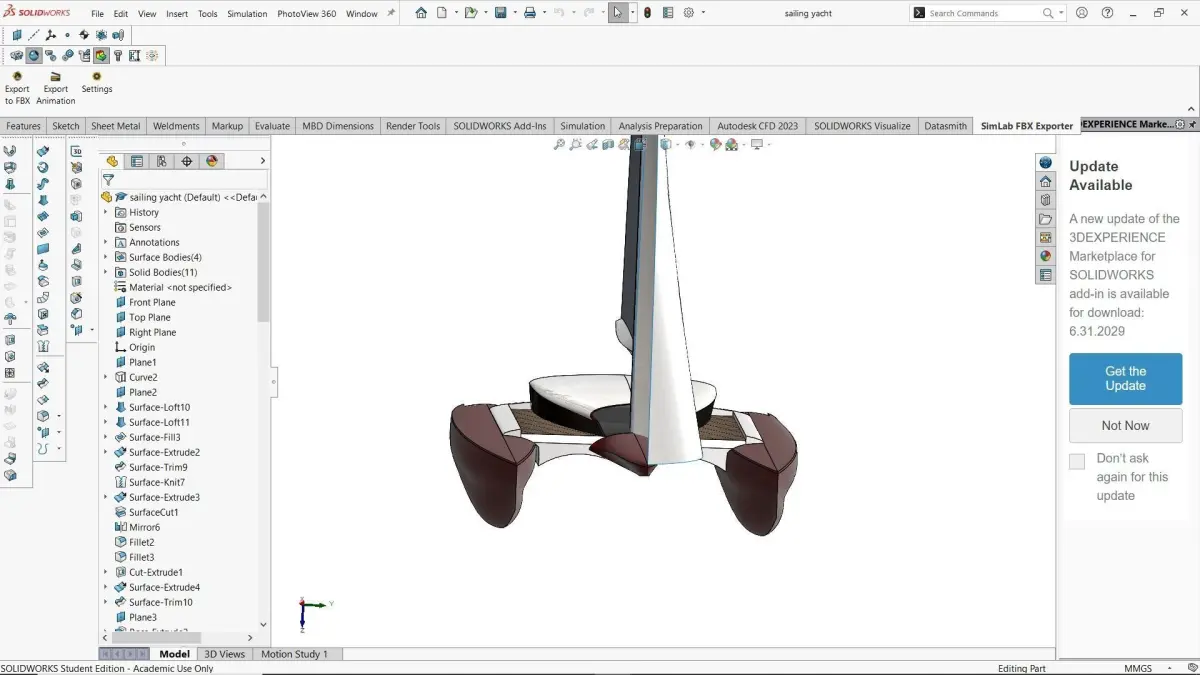
Task: Open the File menu
Action: point(98,14)
